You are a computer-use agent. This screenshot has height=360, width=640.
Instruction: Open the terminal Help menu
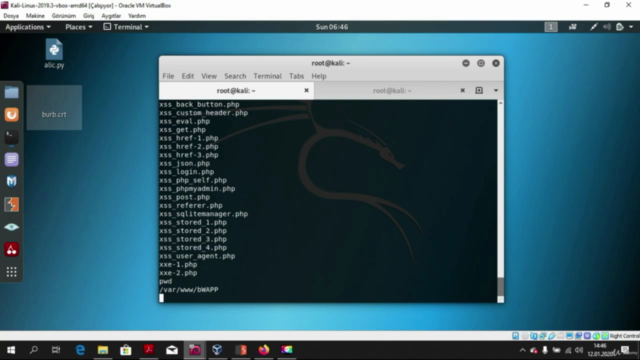coord(319,76)
